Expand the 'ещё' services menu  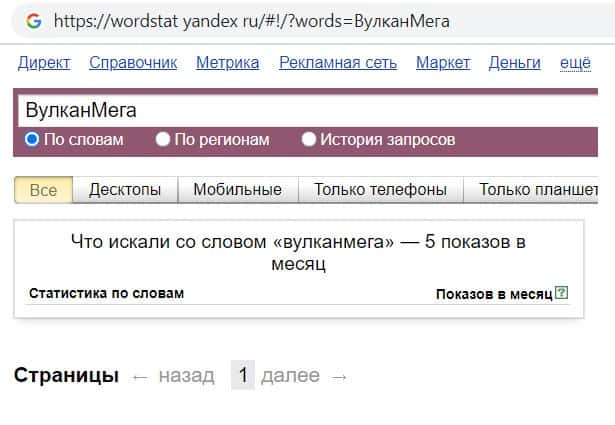(x=575, y=63)
